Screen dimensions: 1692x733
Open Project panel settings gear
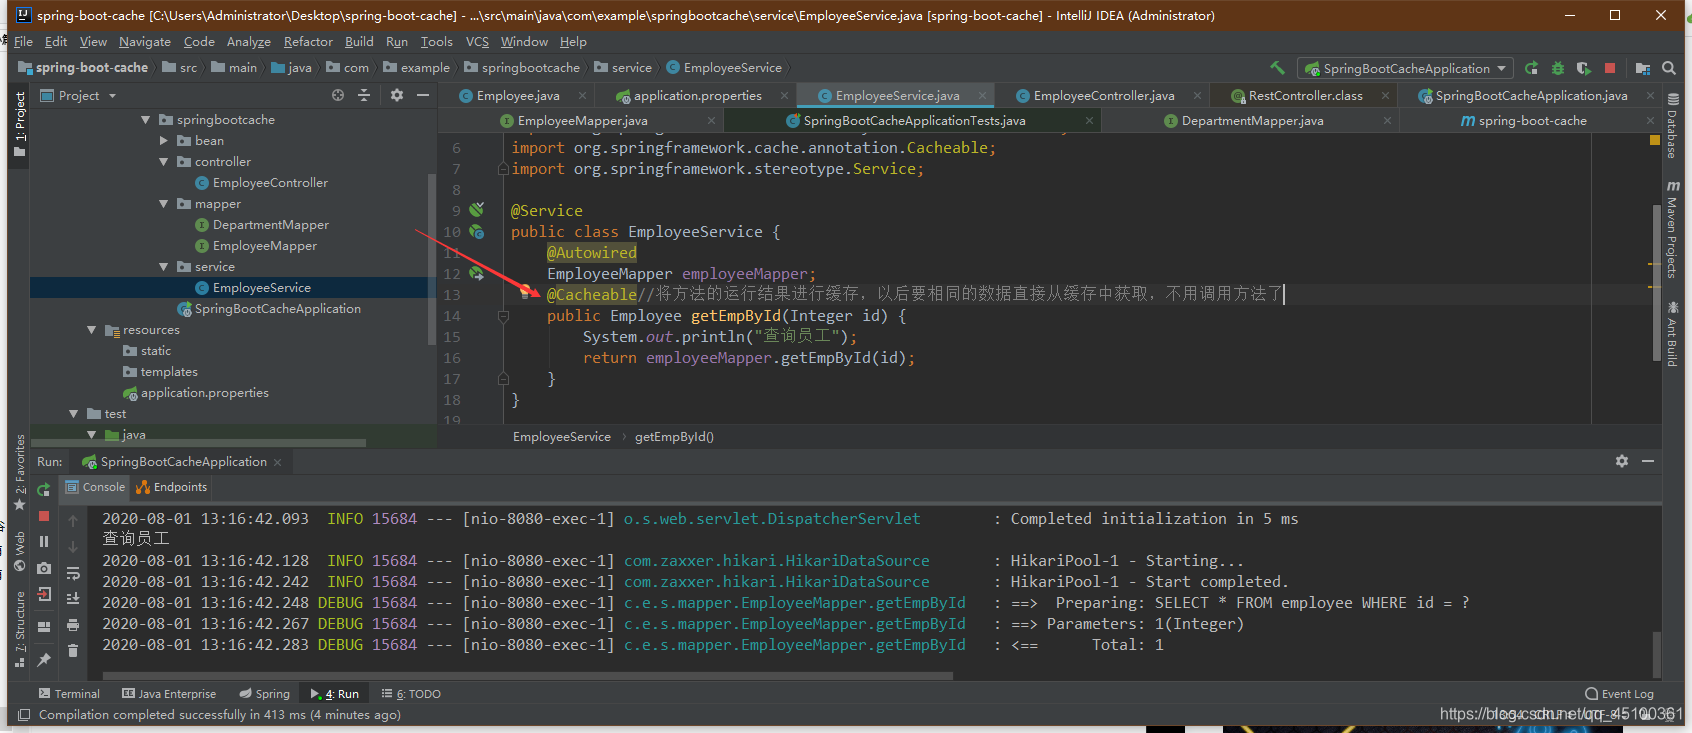397,95
